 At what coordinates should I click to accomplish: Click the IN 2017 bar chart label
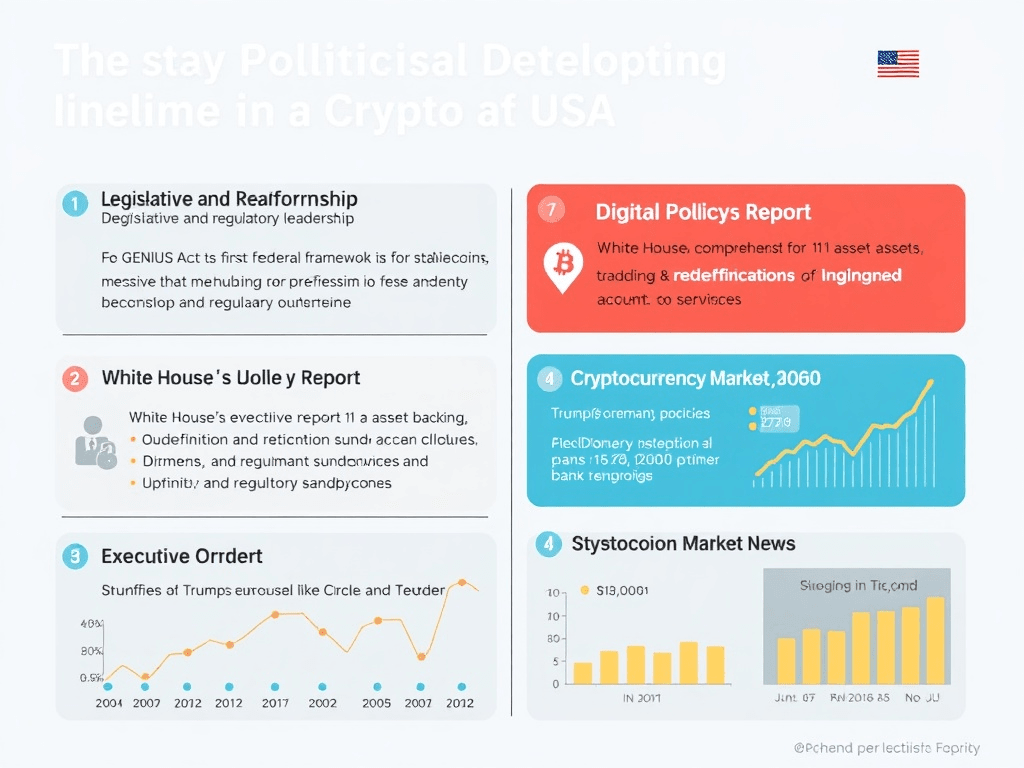tap(641, 698)
